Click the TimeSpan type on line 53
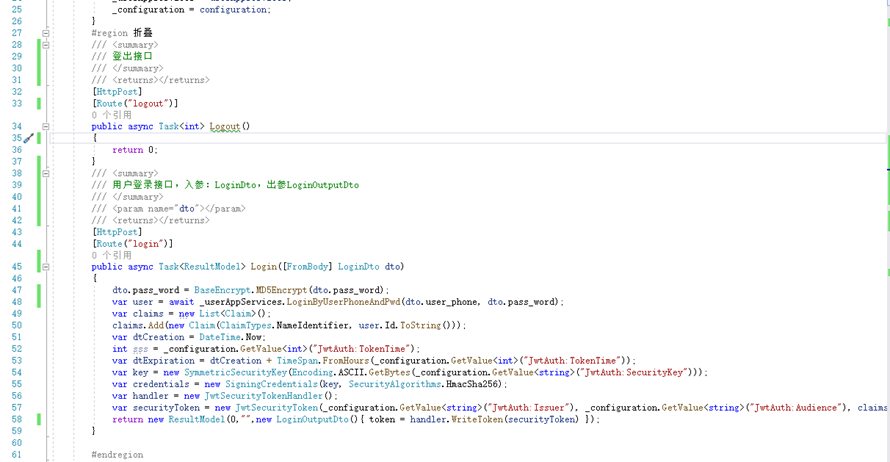Screen dimensions: 890x462 (x=297, y=361)
